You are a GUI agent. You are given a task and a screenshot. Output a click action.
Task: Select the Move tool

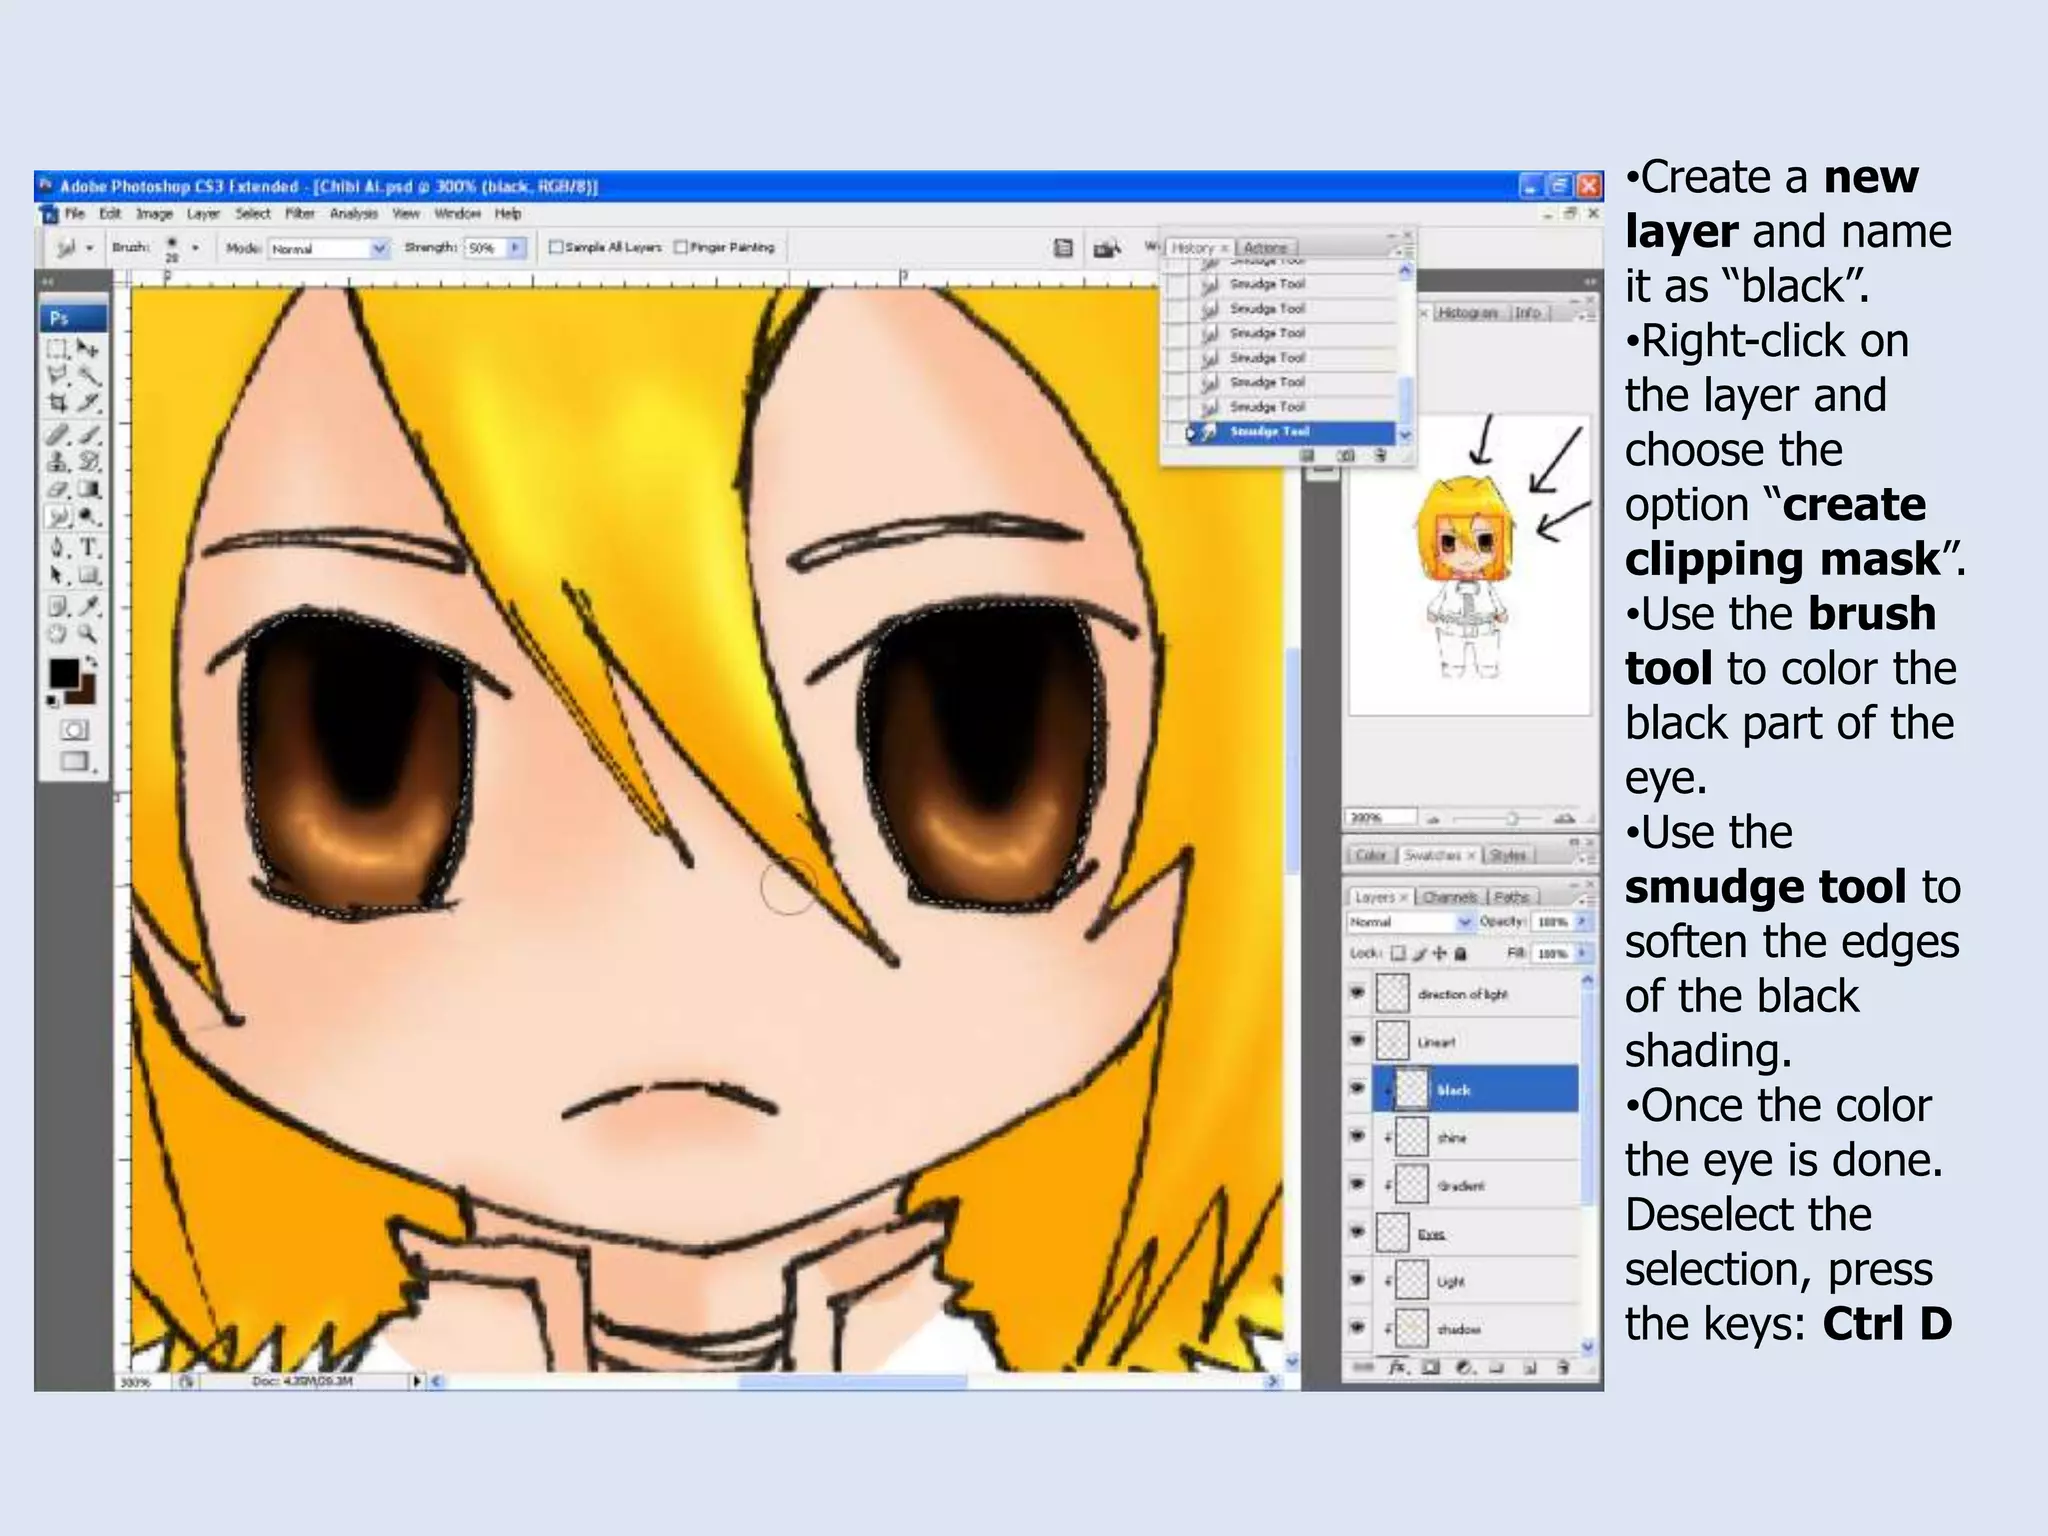click(x=89, y=348)
